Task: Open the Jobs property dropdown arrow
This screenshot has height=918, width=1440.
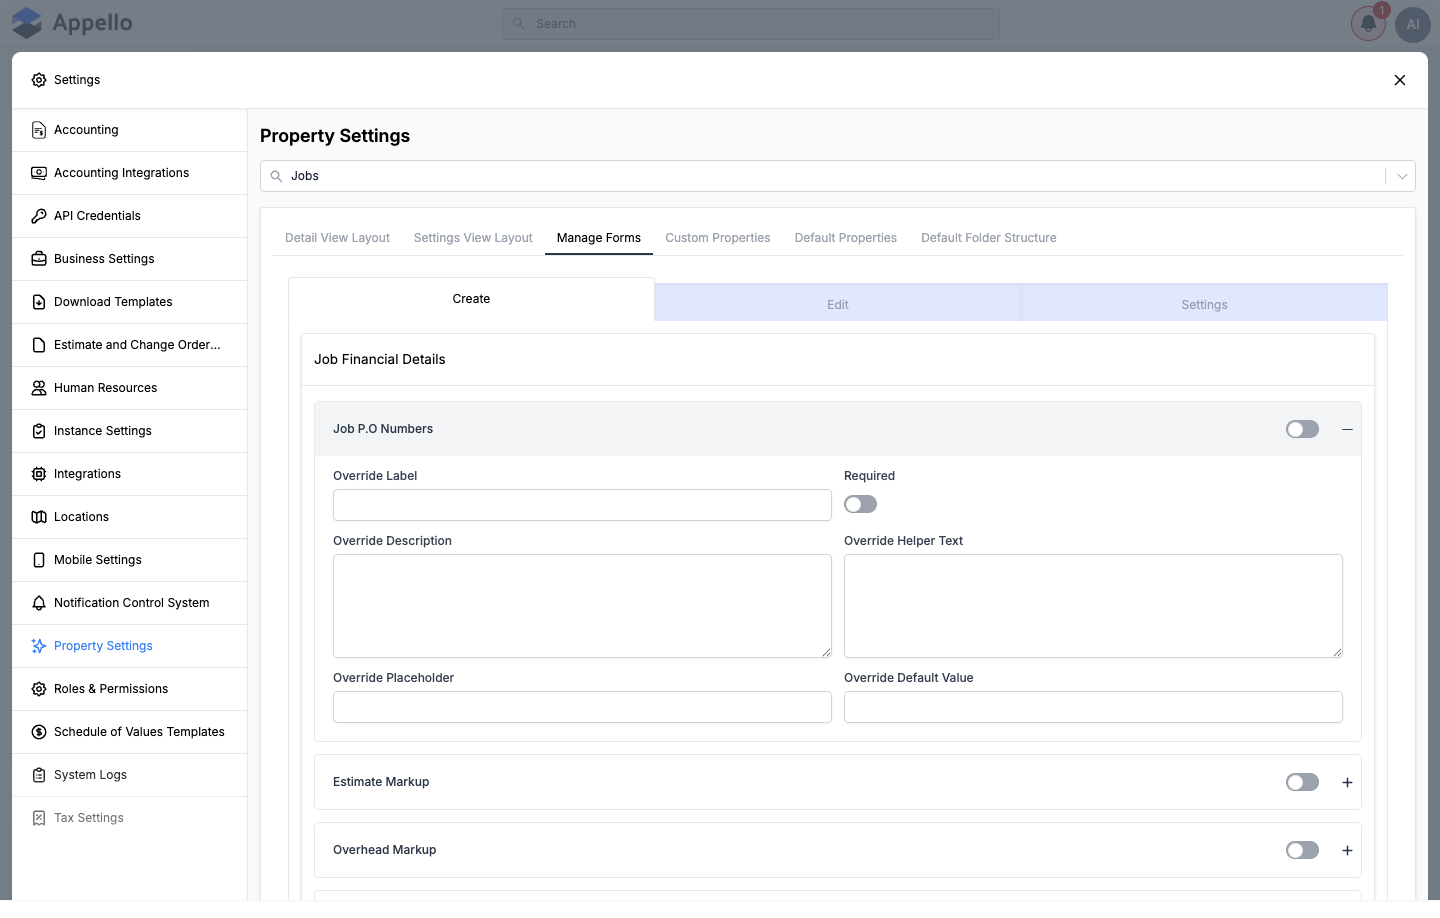Action: tap(1402, 176)
